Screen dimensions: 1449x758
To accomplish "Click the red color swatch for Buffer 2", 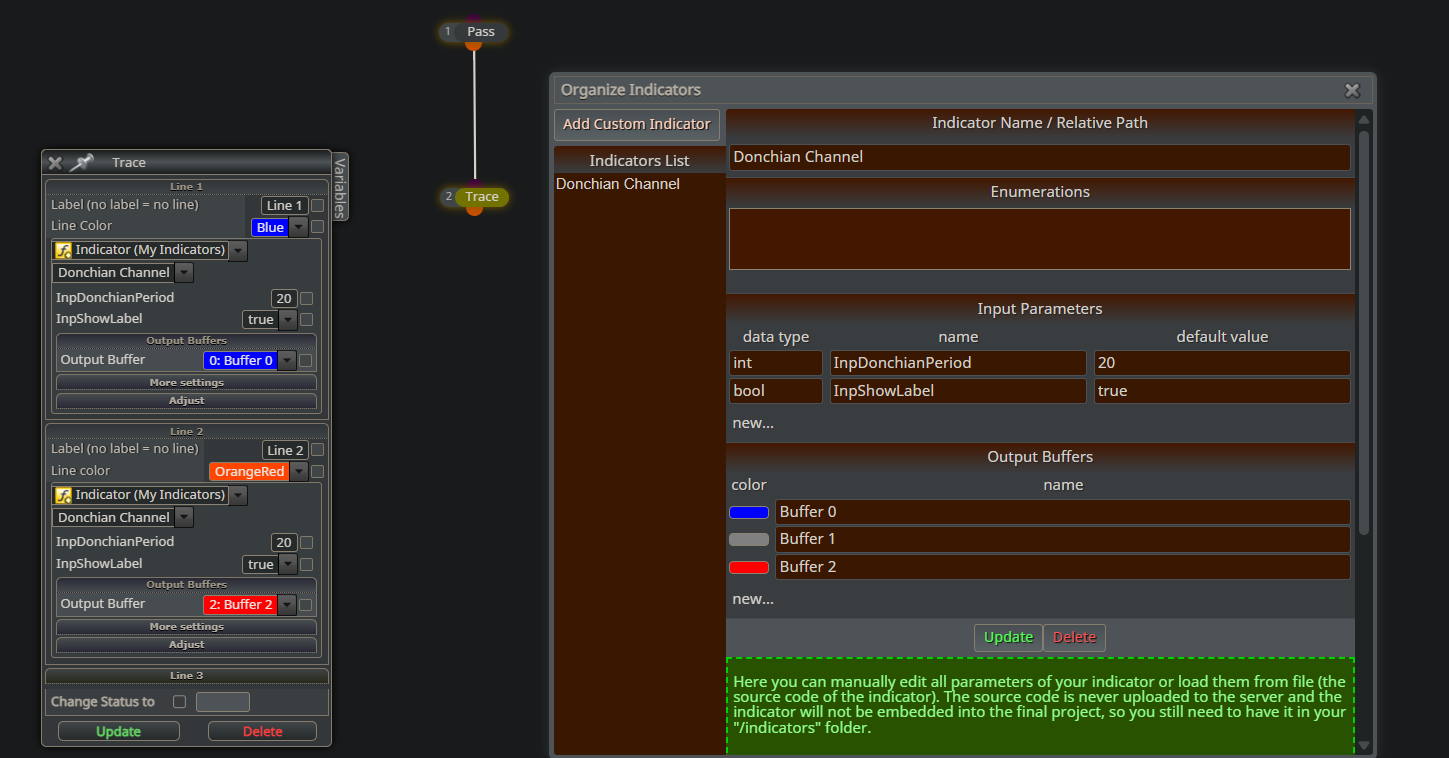I will 749,567.
